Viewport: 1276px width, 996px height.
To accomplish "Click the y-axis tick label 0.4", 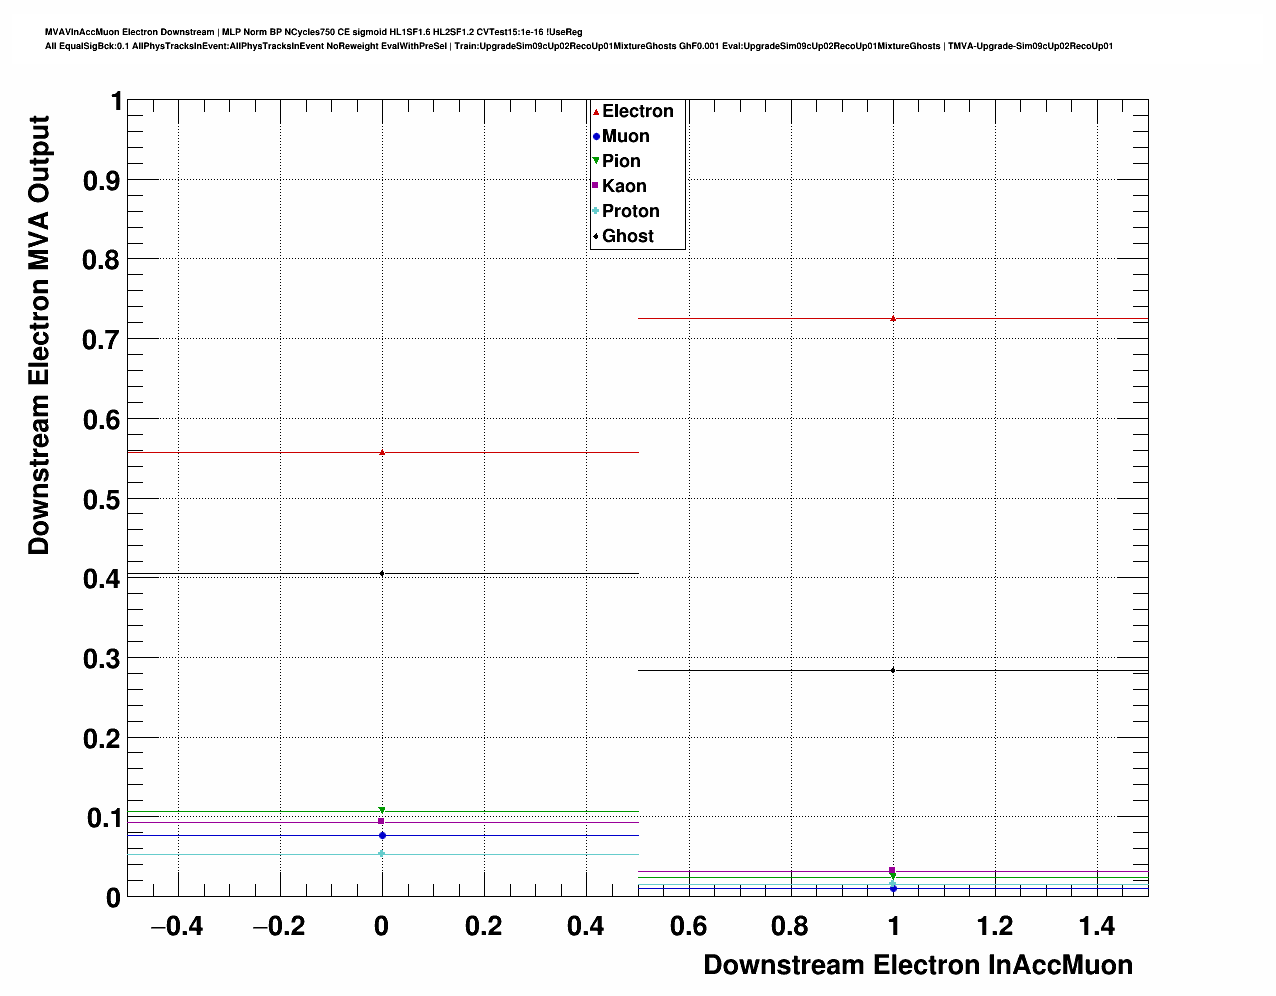I will (x=101, y=579).
